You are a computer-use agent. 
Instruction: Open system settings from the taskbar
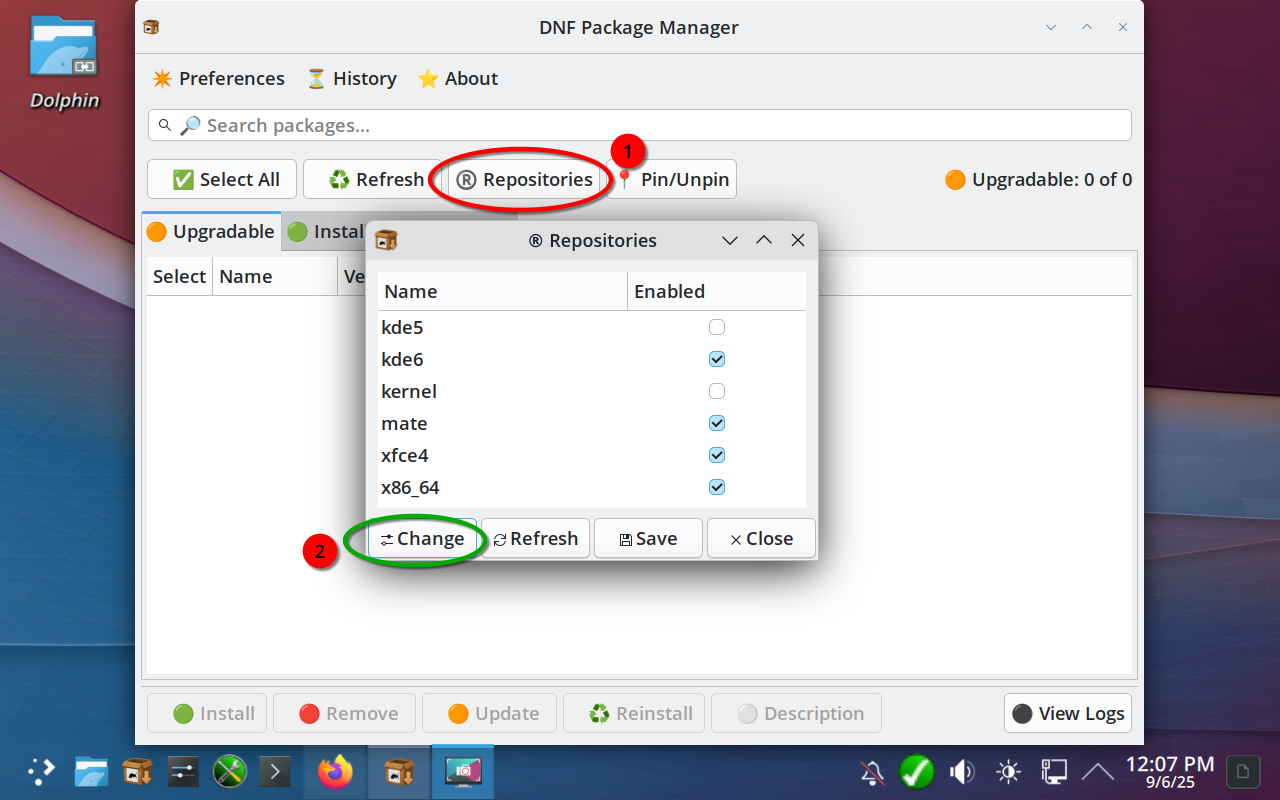183,772
